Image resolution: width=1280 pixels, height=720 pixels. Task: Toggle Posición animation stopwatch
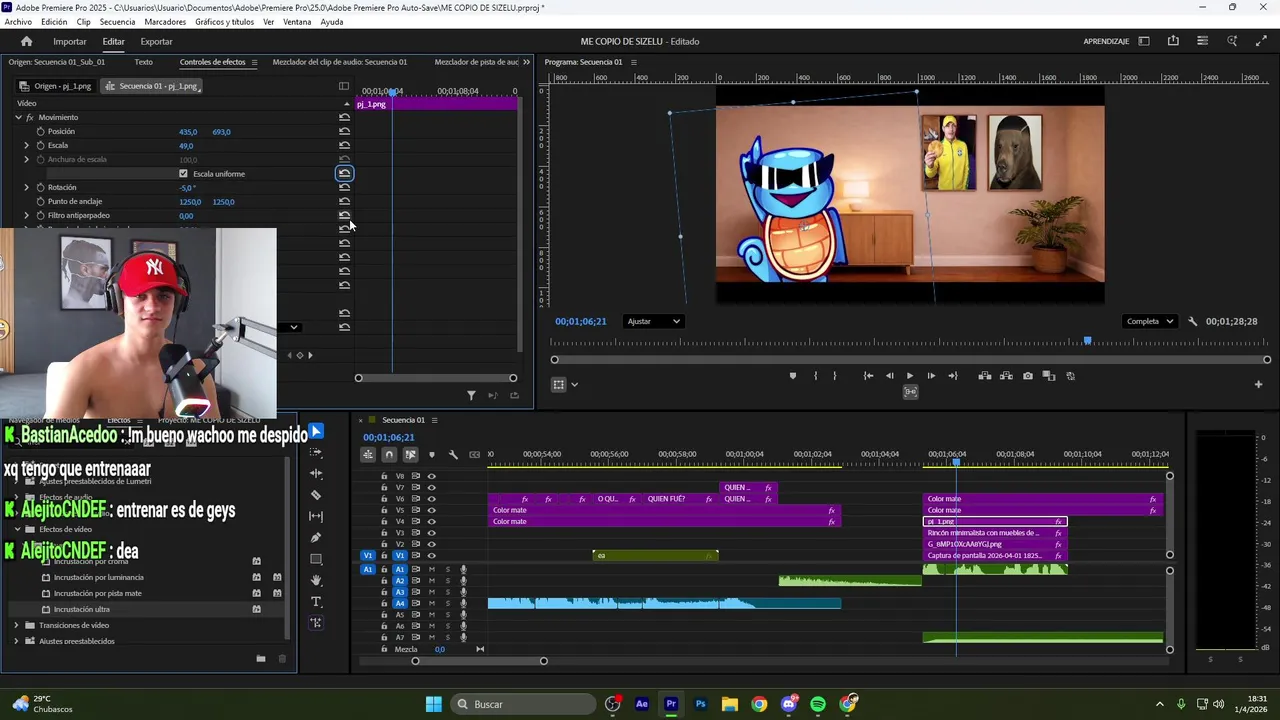click(41, 131)
